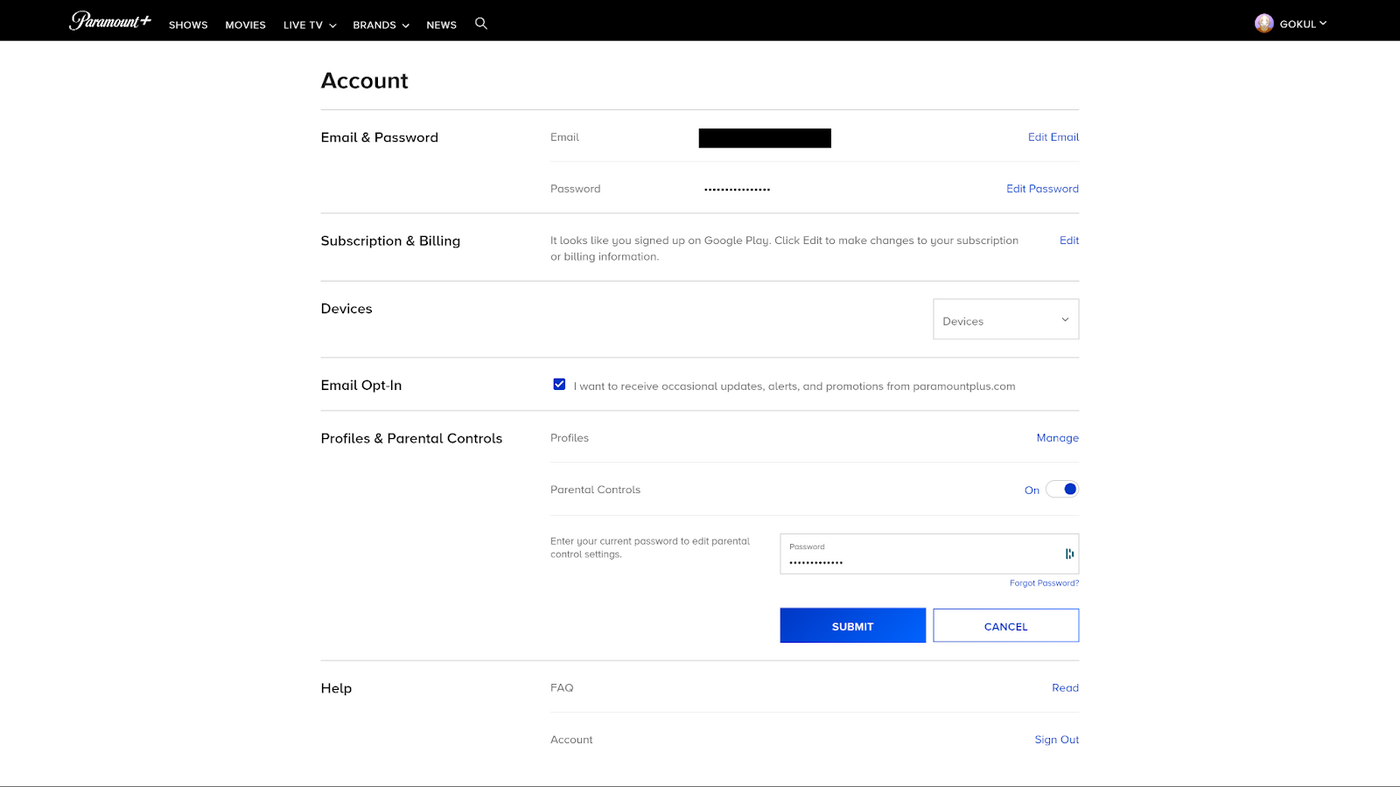Click the 'On' label beside the toggle

tap(1032, 490)
